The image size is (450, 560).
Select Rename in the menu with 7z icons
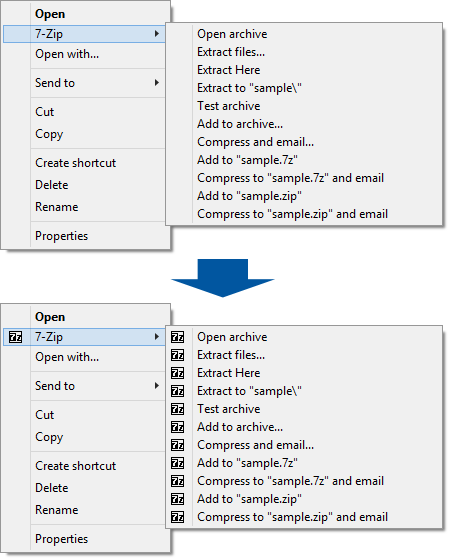56,510
